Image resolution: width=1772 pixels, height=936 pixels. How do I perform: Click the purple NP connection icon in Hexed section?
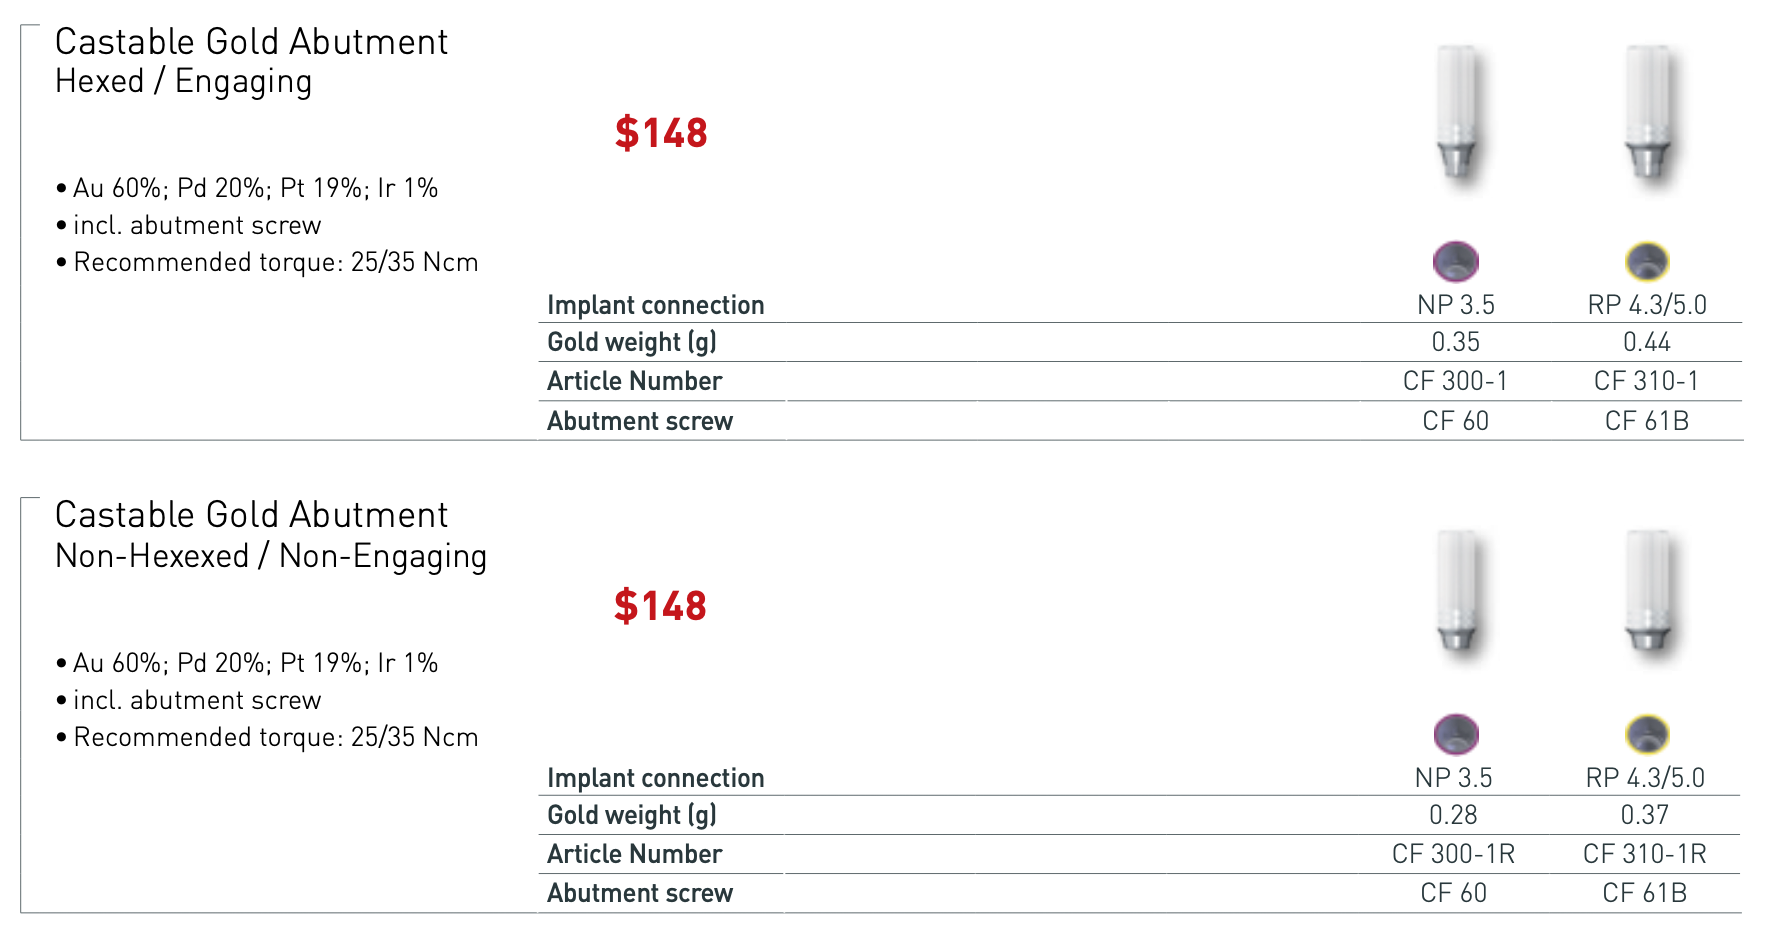(1455, 262)
